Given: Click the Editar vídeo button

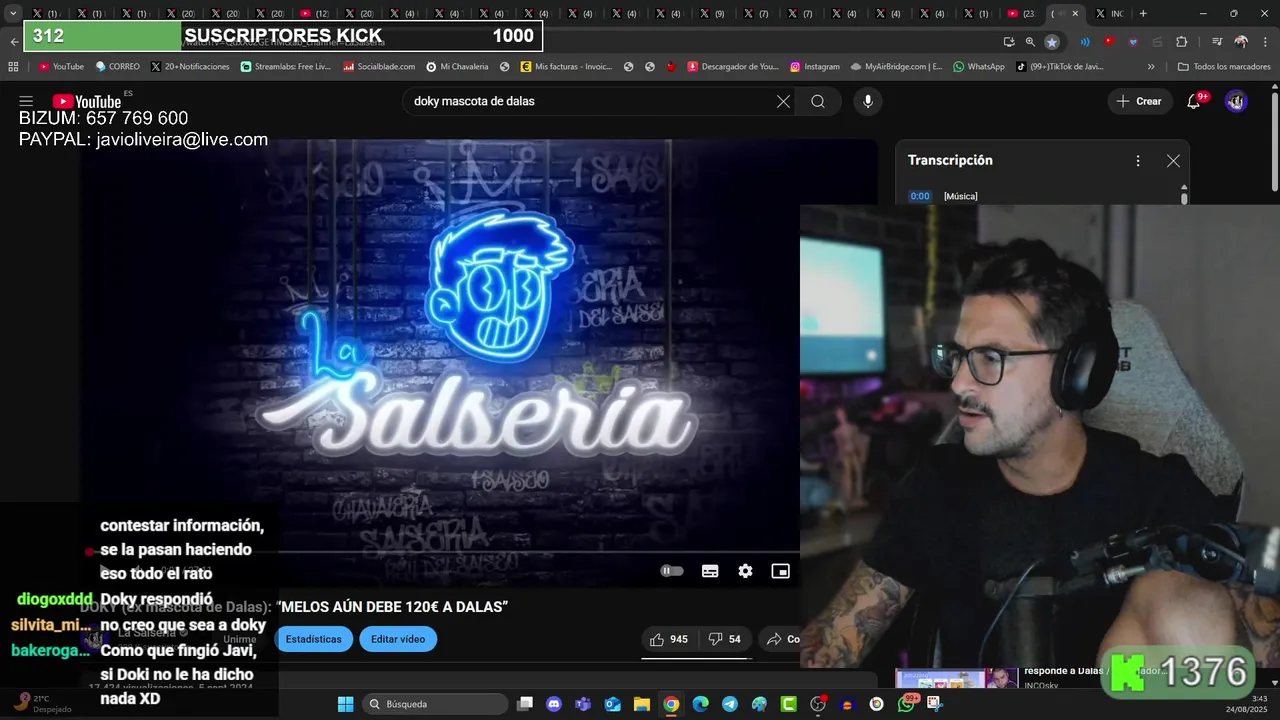Looking at the screenshot, I should (x=398, y=639).
